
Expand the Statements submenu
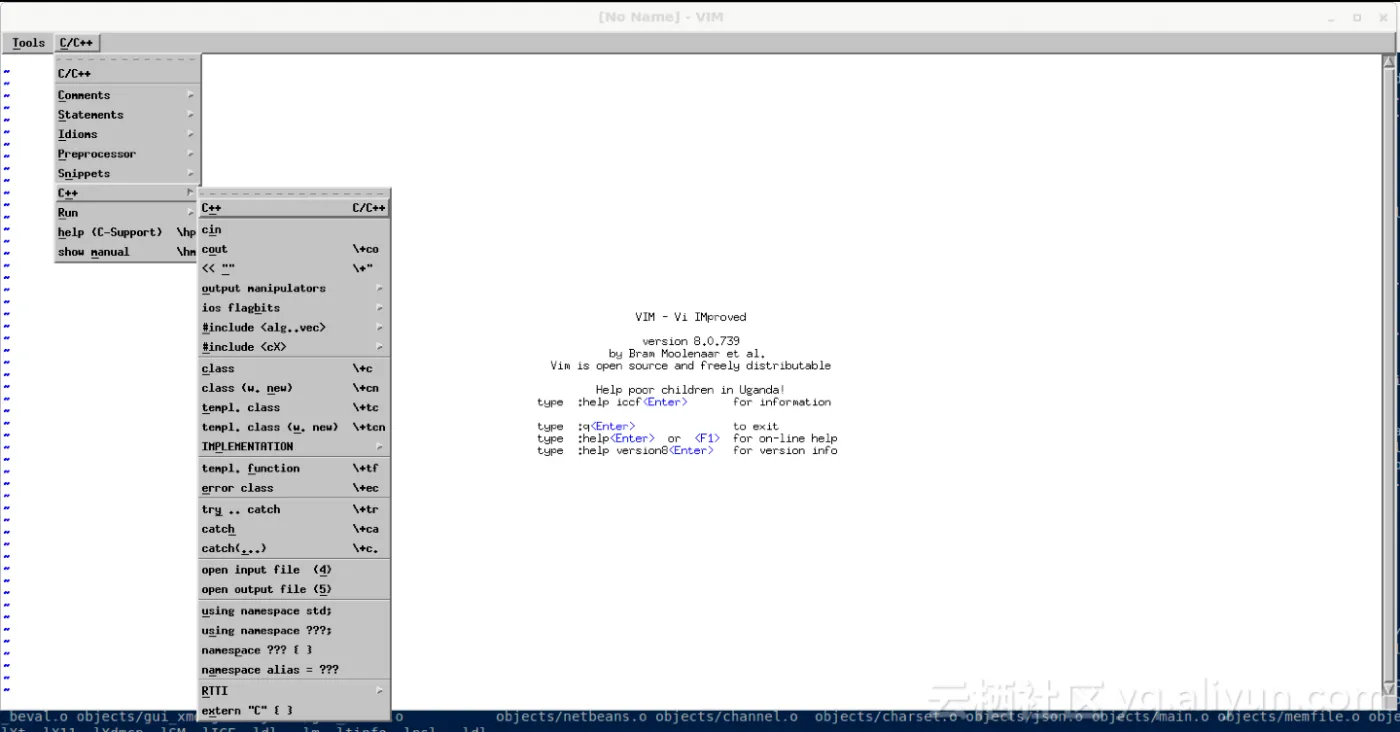(128, 115)
